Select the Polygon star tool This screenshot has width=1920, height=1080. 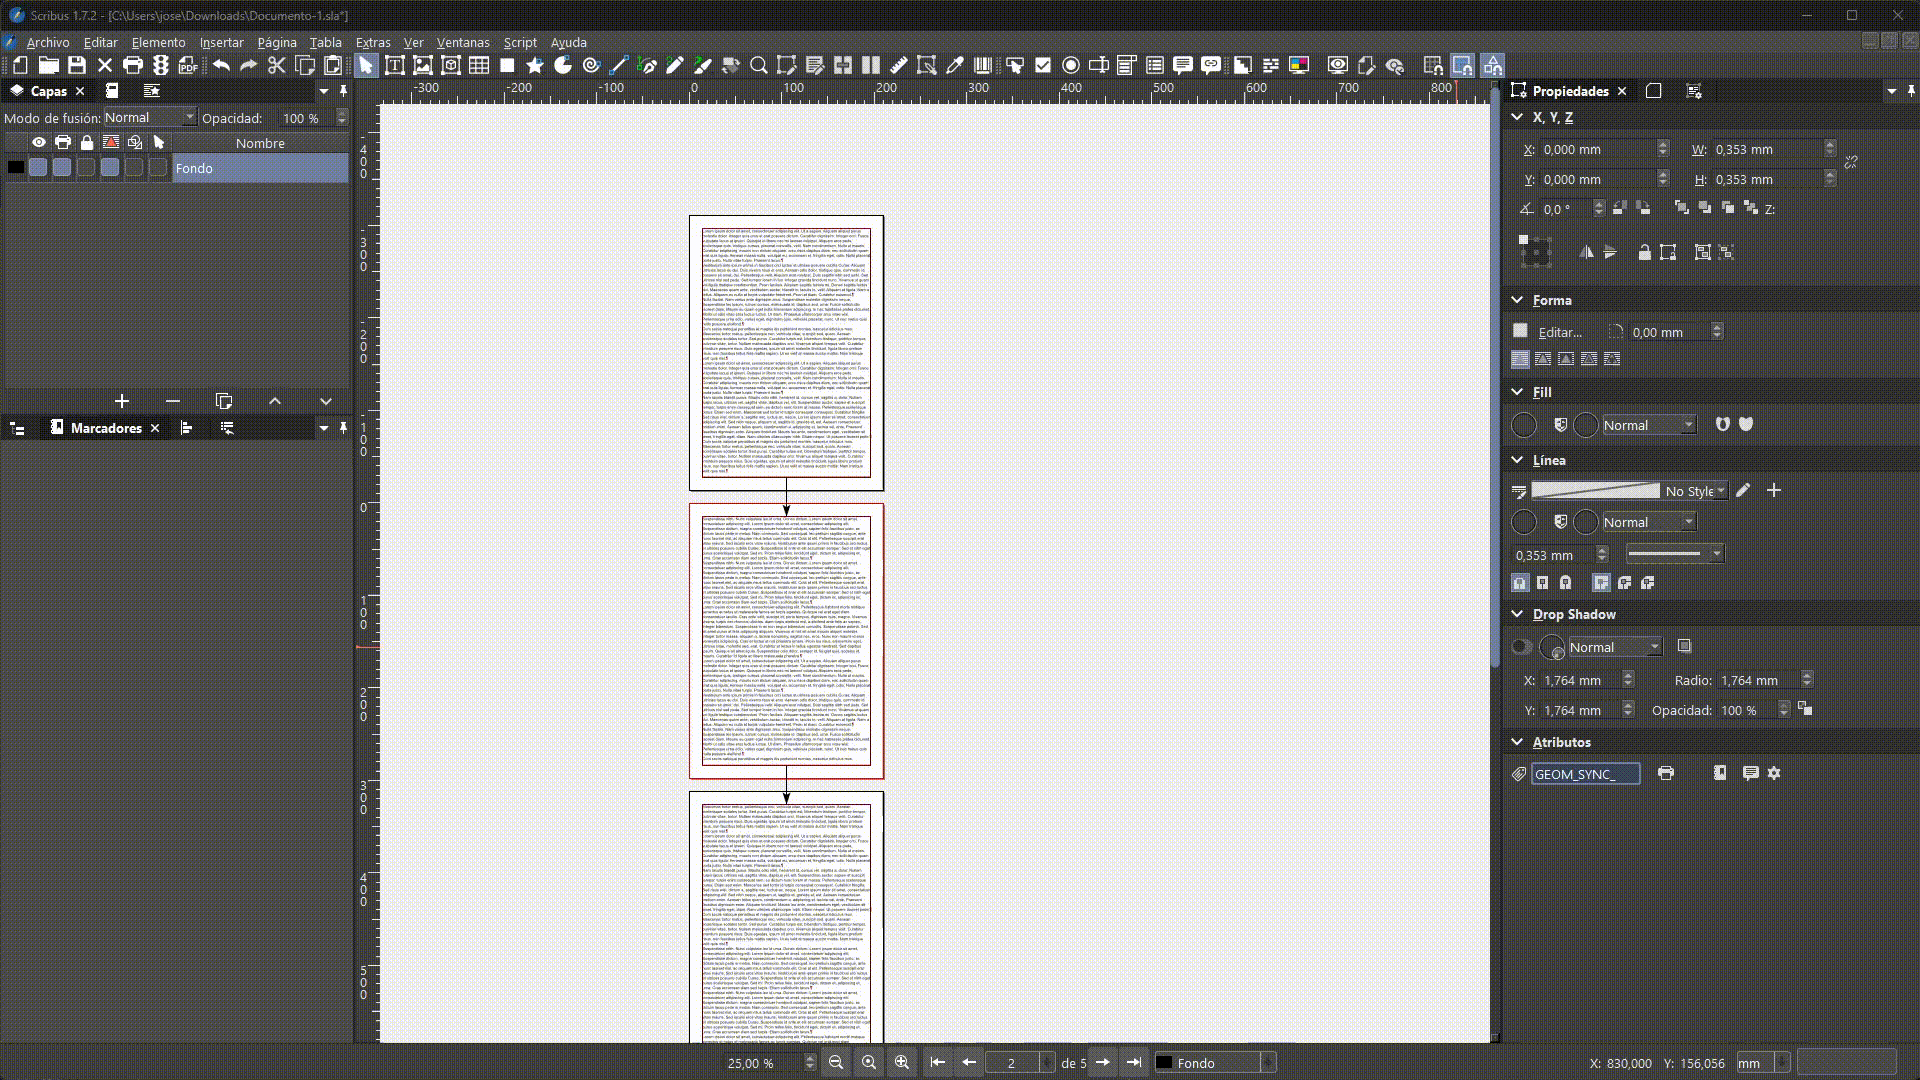pyautogui.click(x=535, y=66)
